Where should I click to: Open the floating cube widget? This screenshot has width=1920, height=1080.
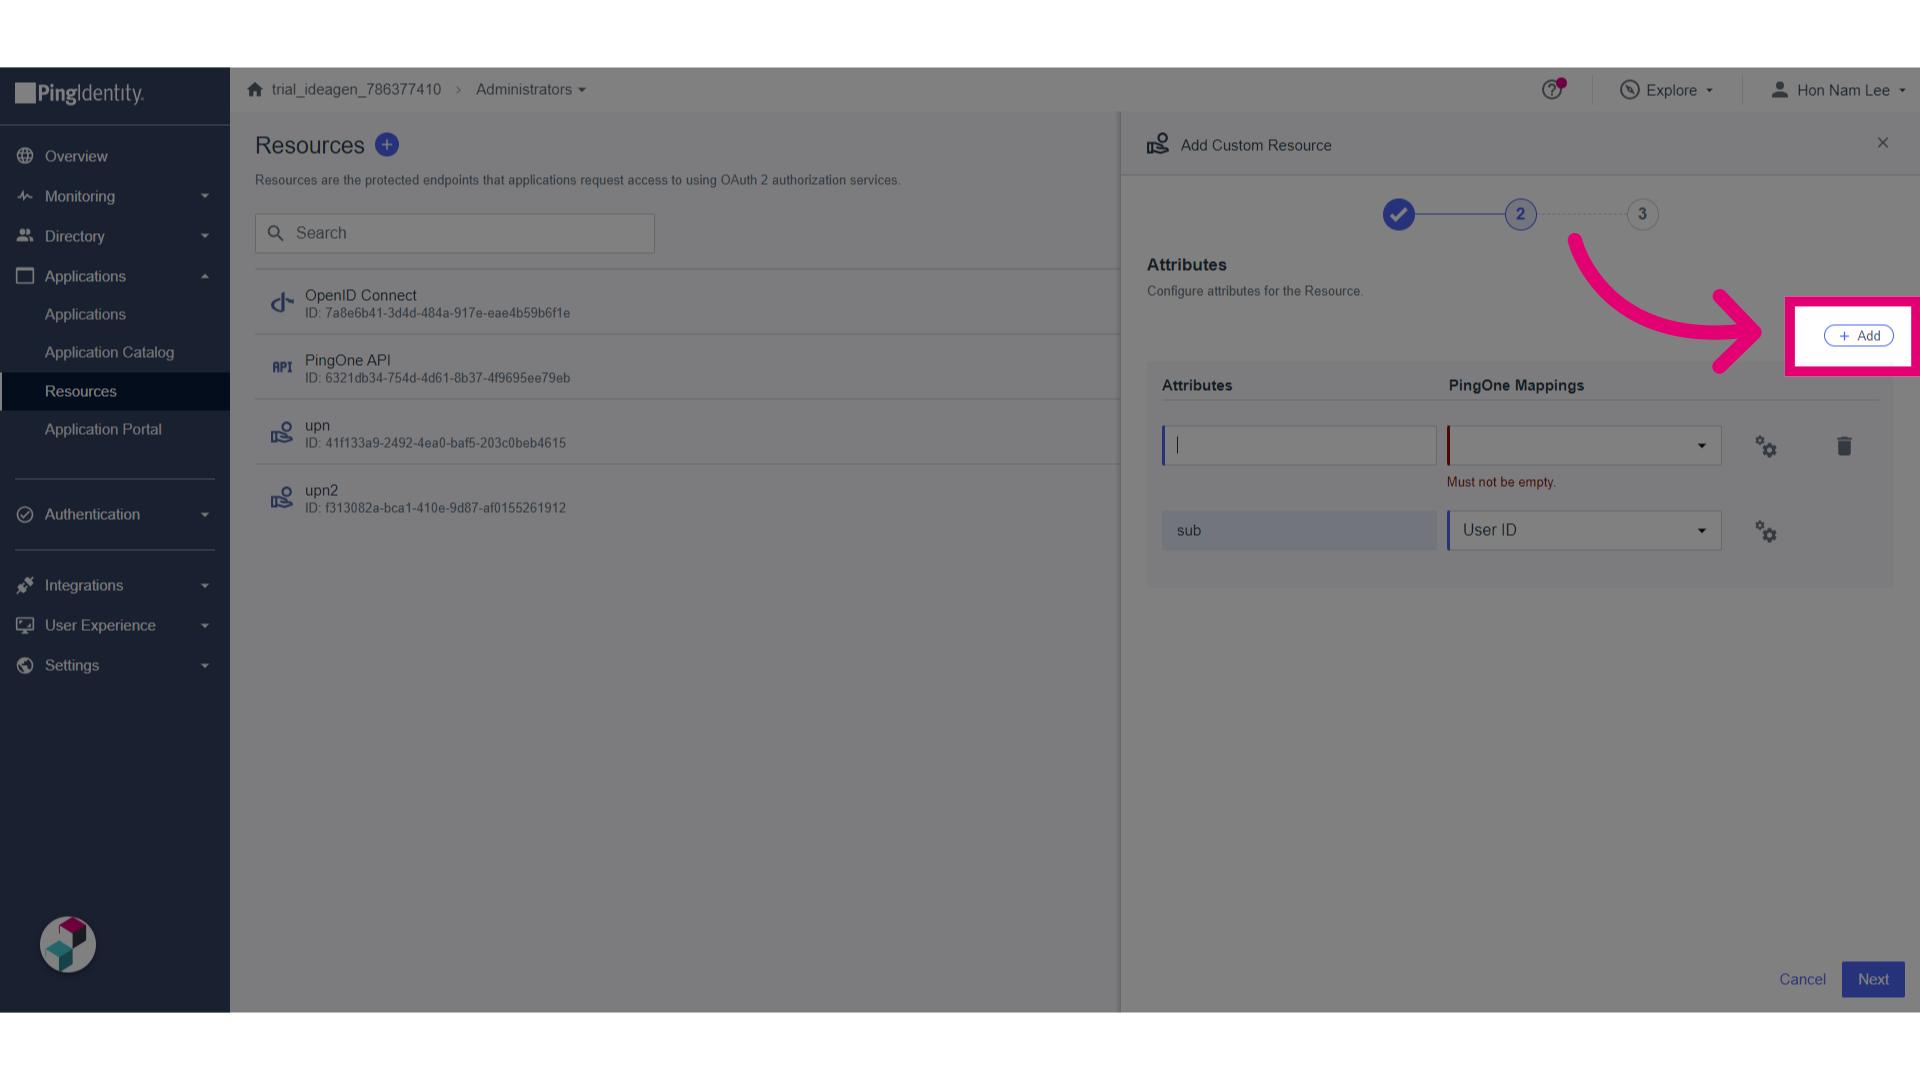click(x=68, y=944)
